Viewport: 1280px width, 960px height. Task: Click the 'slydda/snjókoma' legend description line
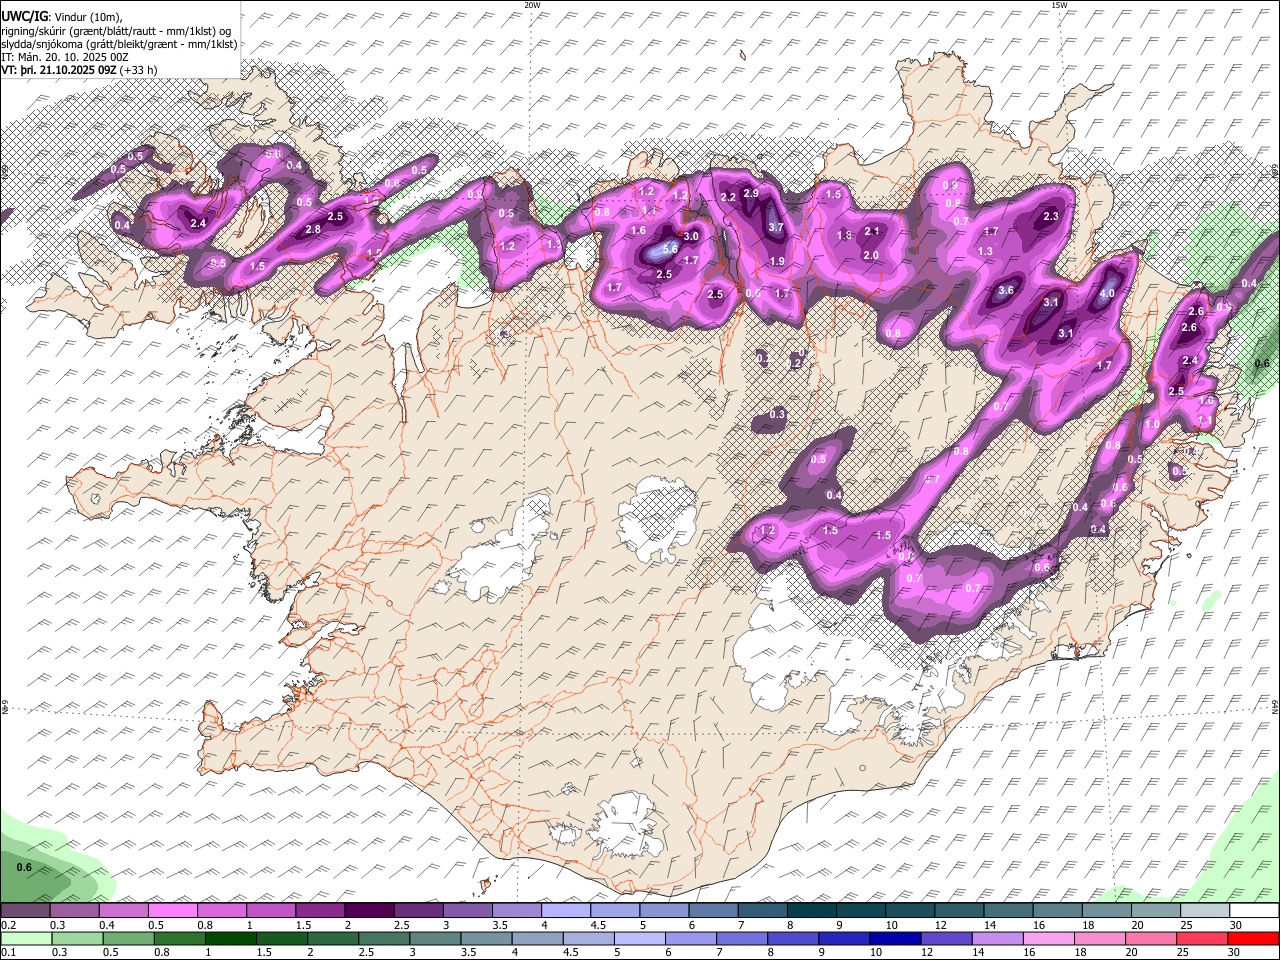119,44
